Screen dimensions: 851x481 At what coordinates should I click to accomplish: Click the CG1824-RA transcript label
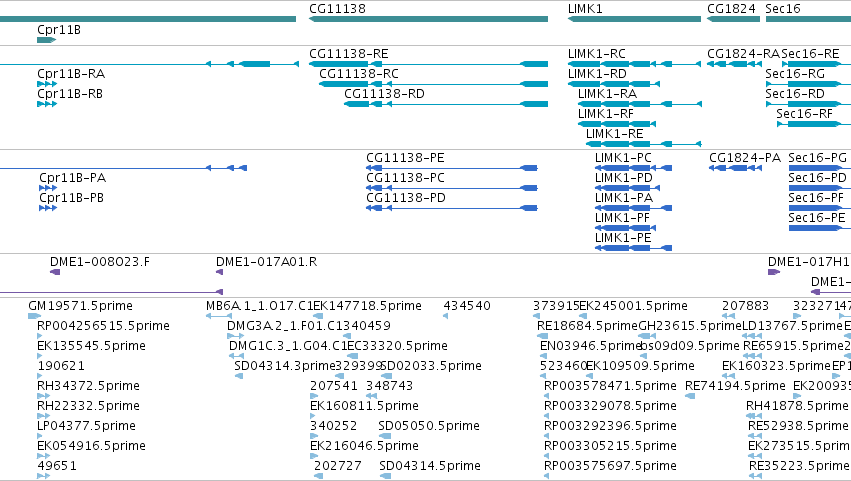coord(743,54)
